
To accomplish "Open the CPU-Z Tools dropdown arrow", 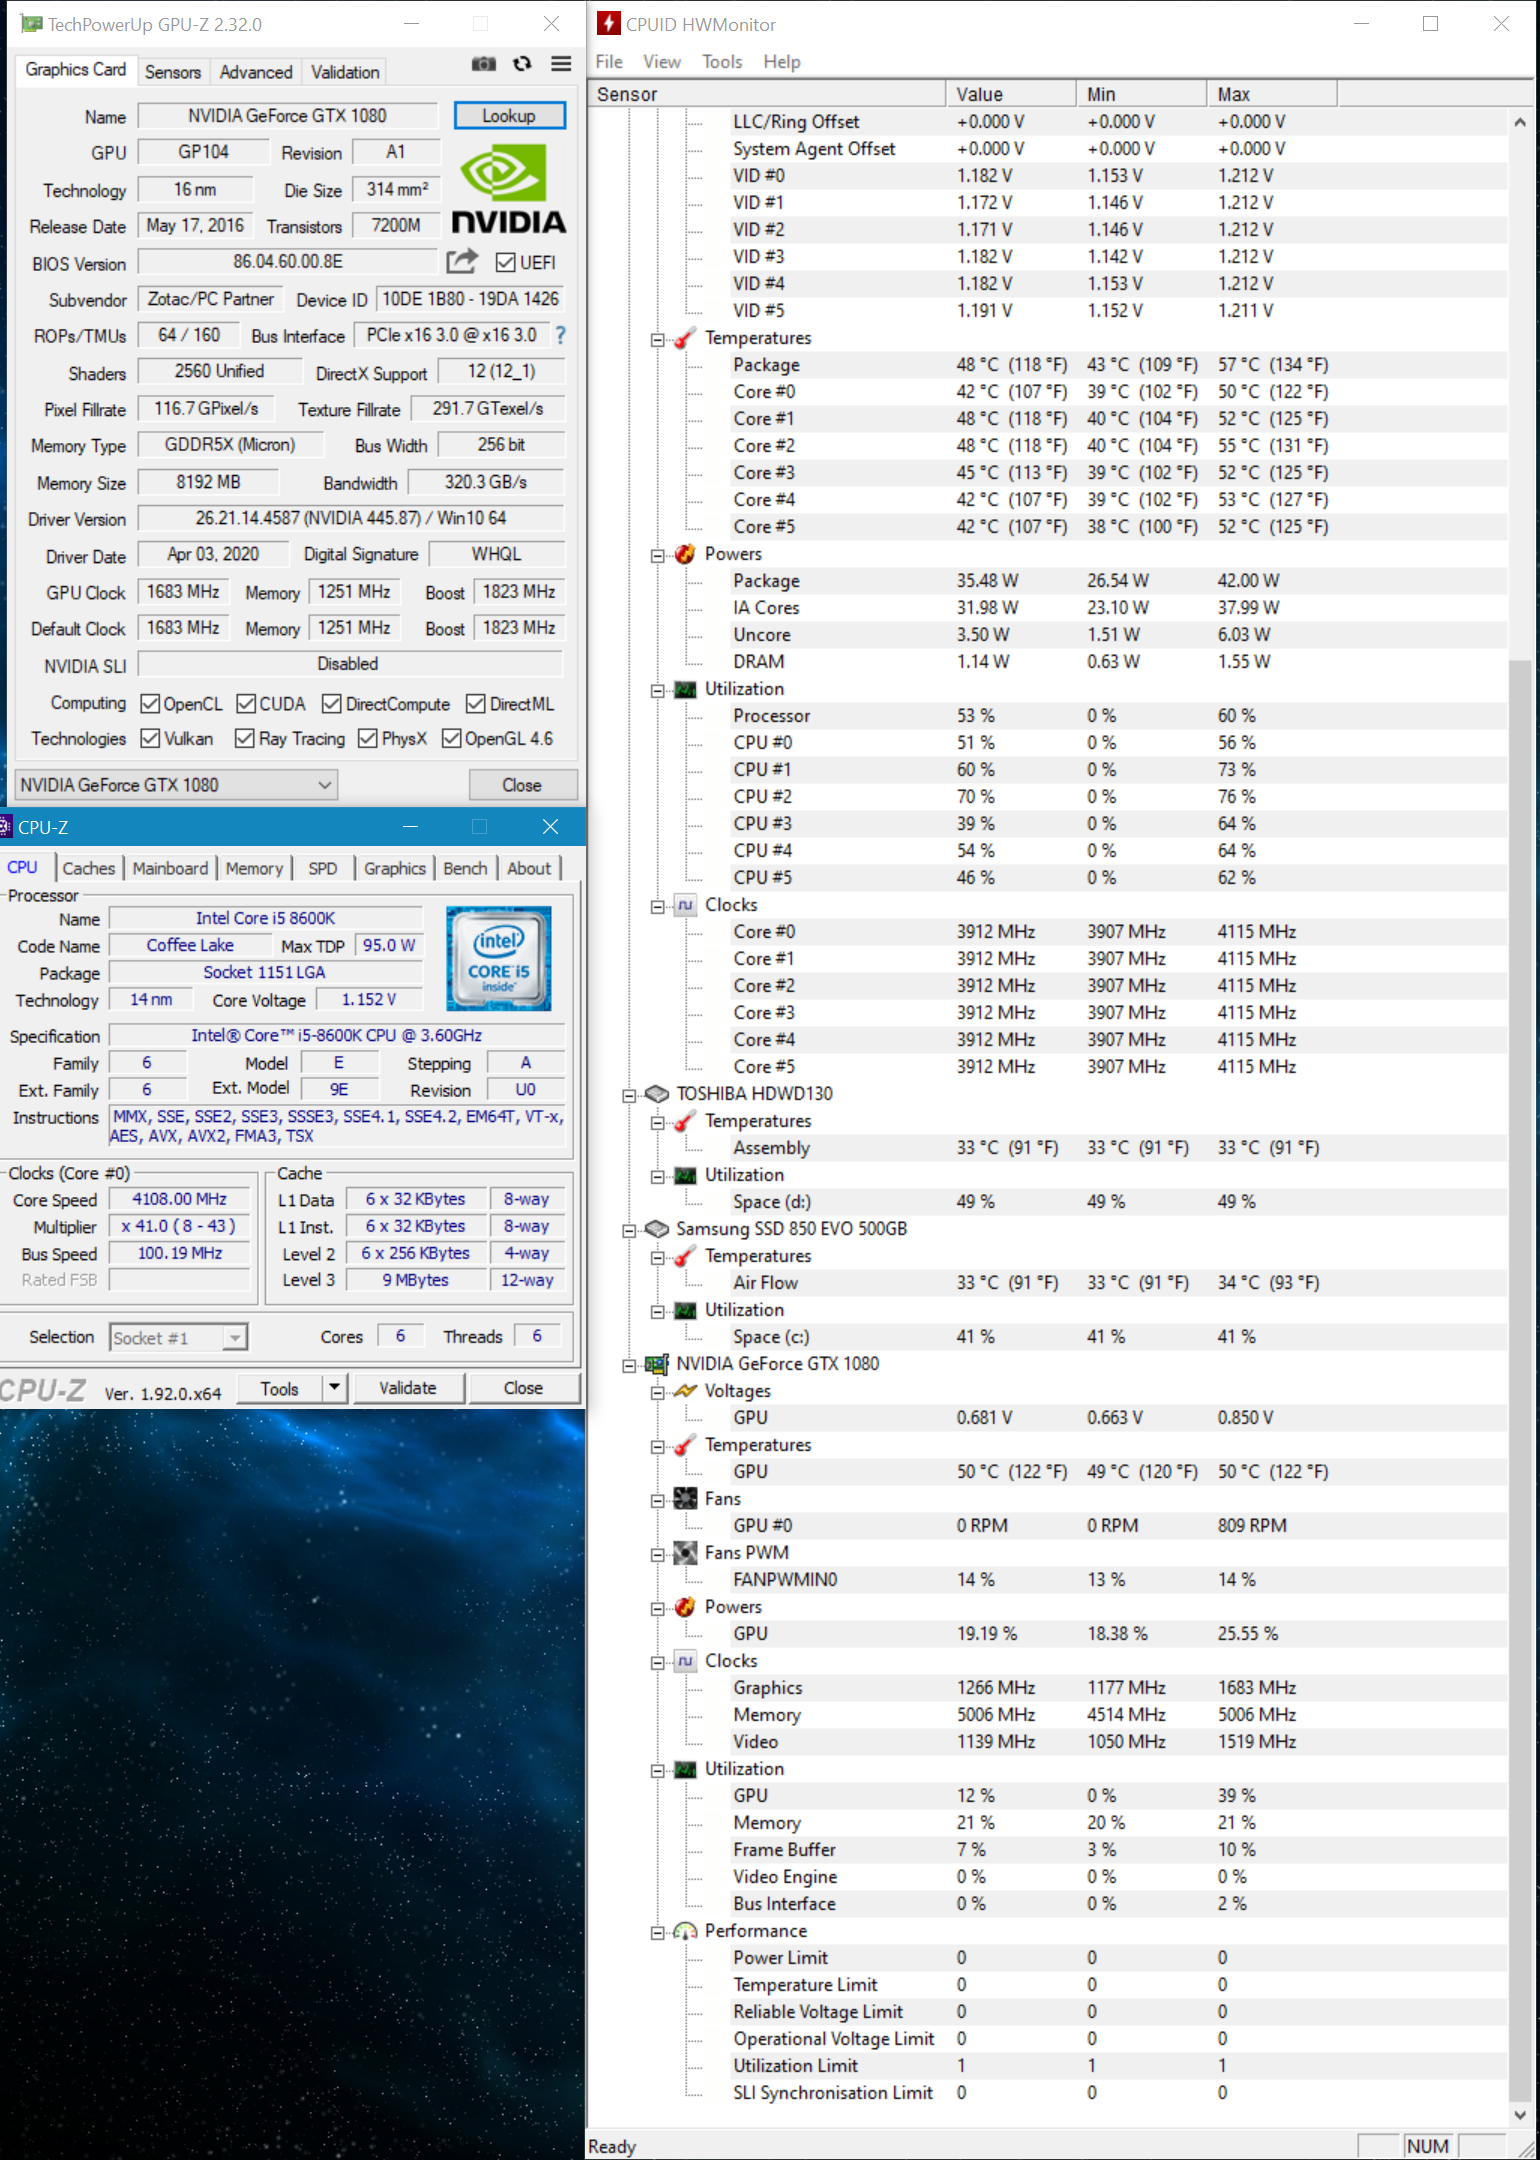I will (x=335, y=1388).
